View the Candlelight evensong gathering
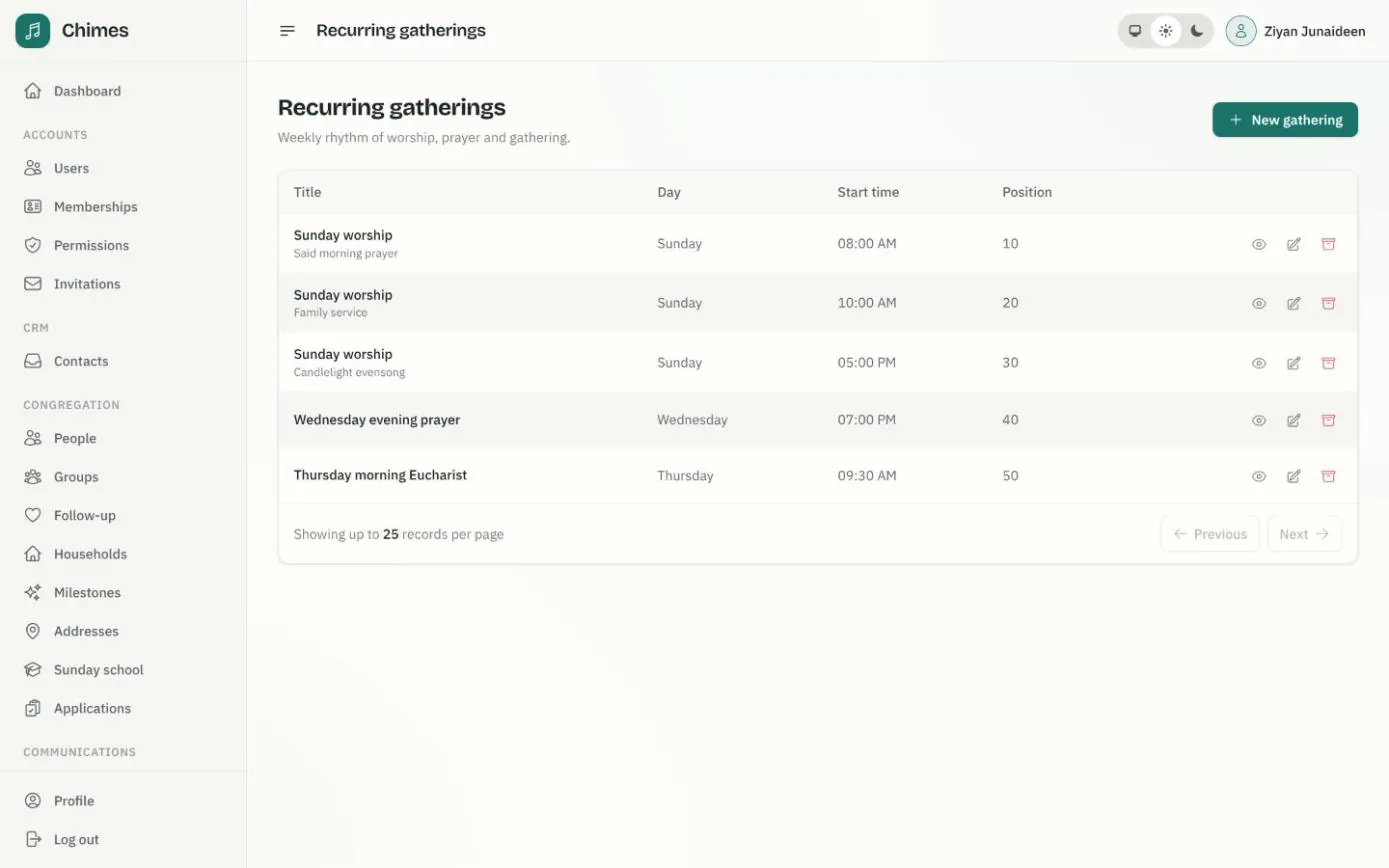This screenshot has height=868, width=1389. point(1259,363)
